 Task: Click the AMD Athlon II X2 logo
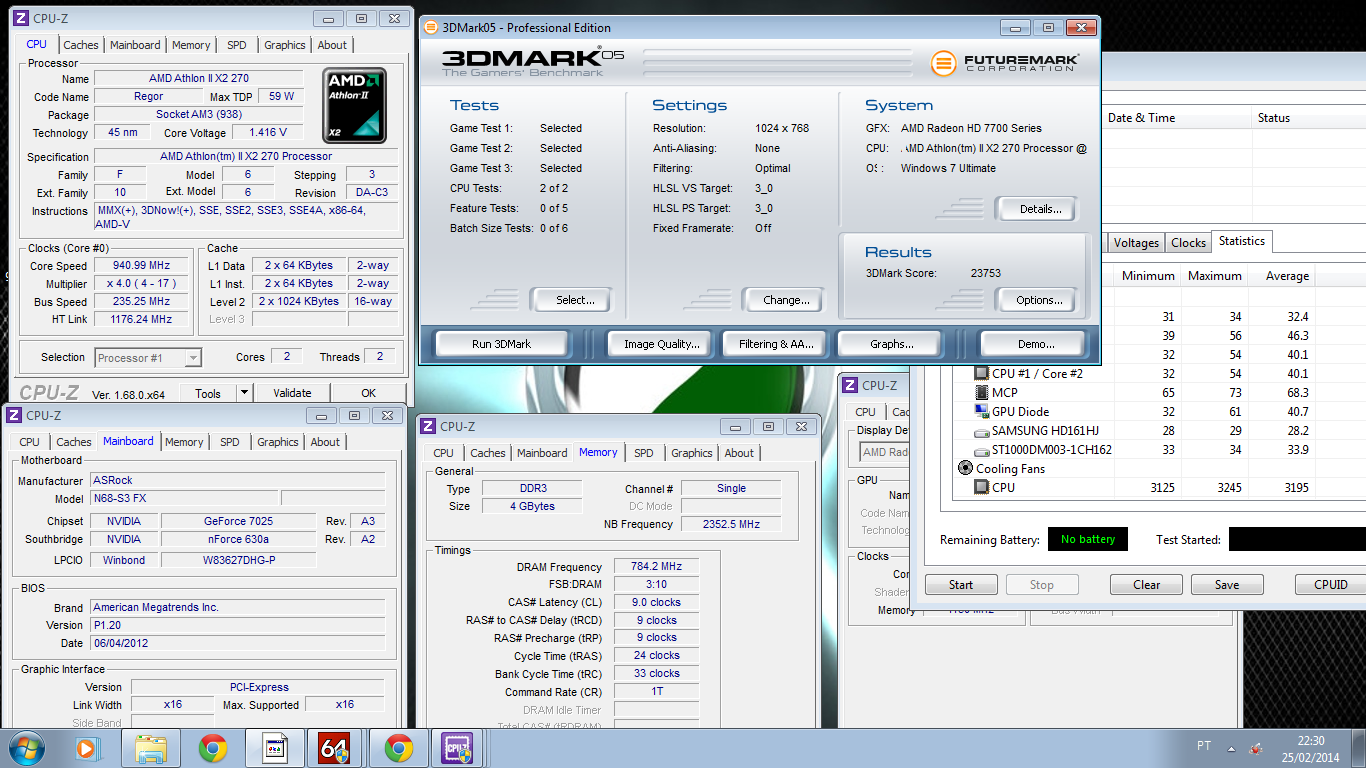pos(355,105)
